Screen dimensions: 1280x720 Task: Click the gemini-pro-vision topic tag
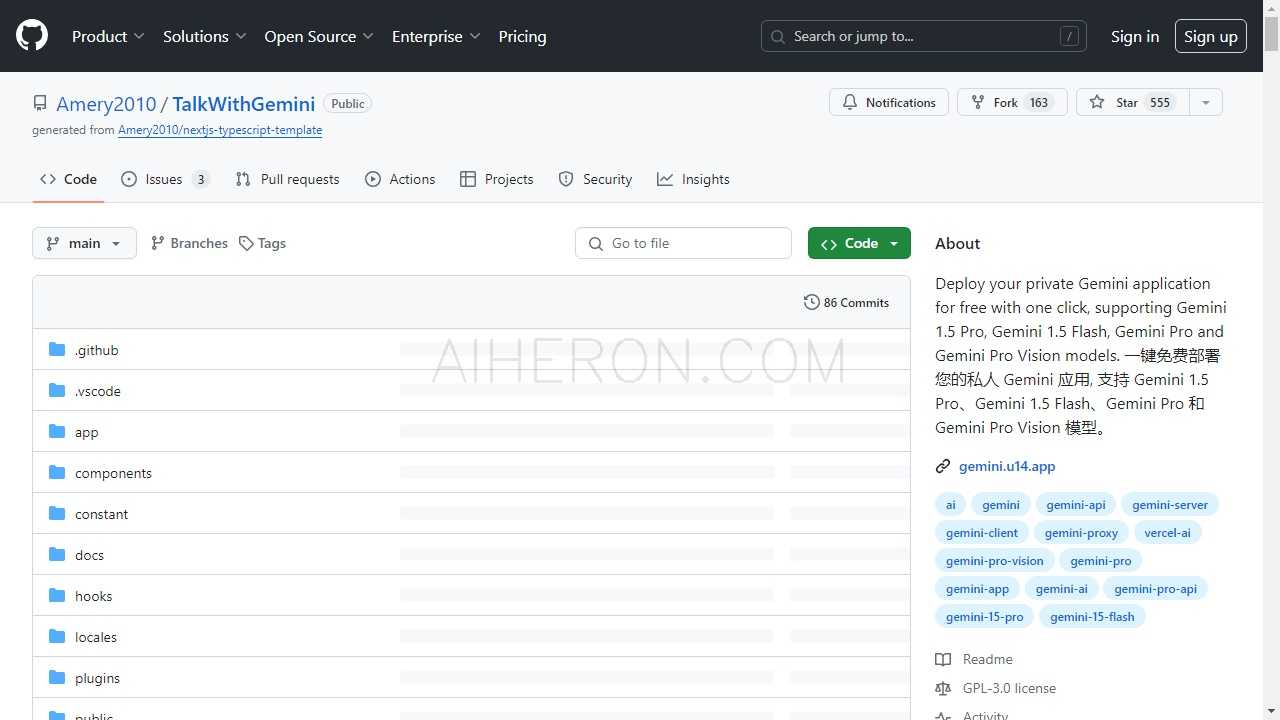pos(994,561)
